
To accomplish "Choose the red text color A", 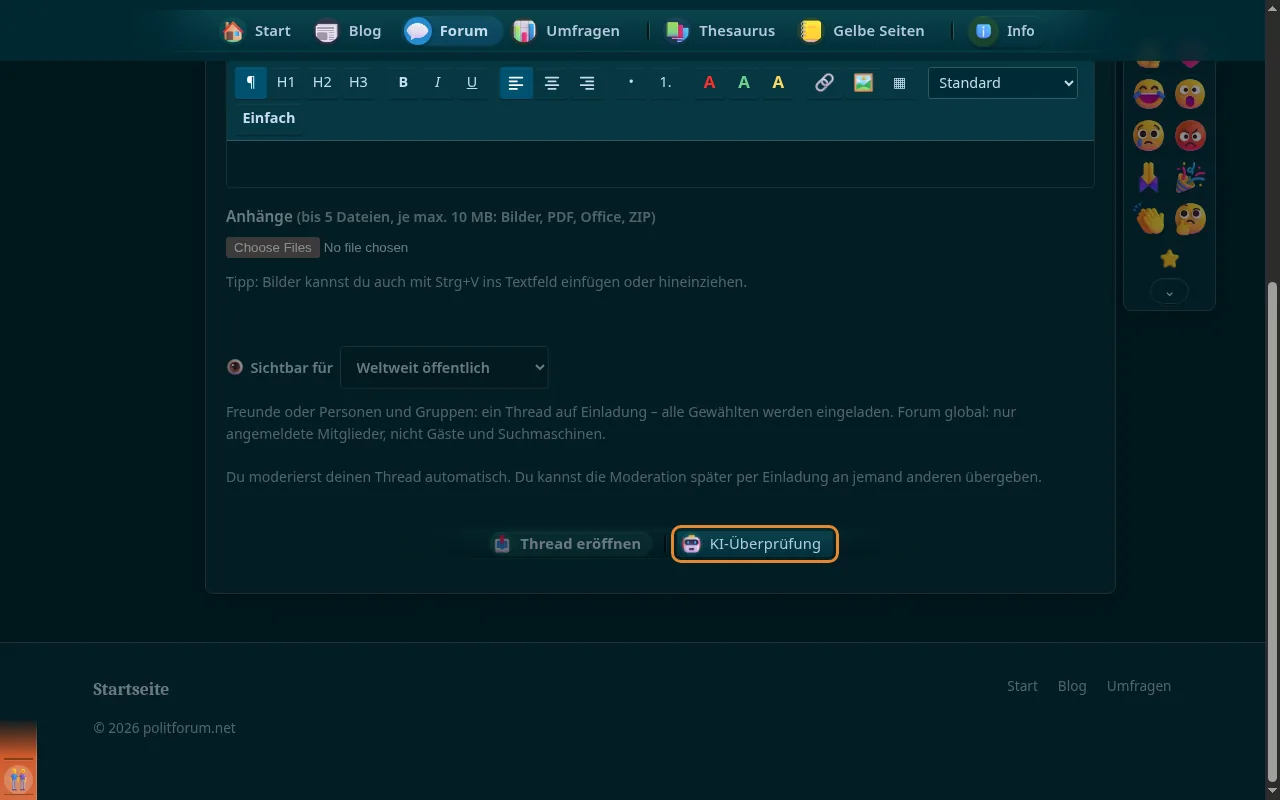I will (x=709, y=83).
